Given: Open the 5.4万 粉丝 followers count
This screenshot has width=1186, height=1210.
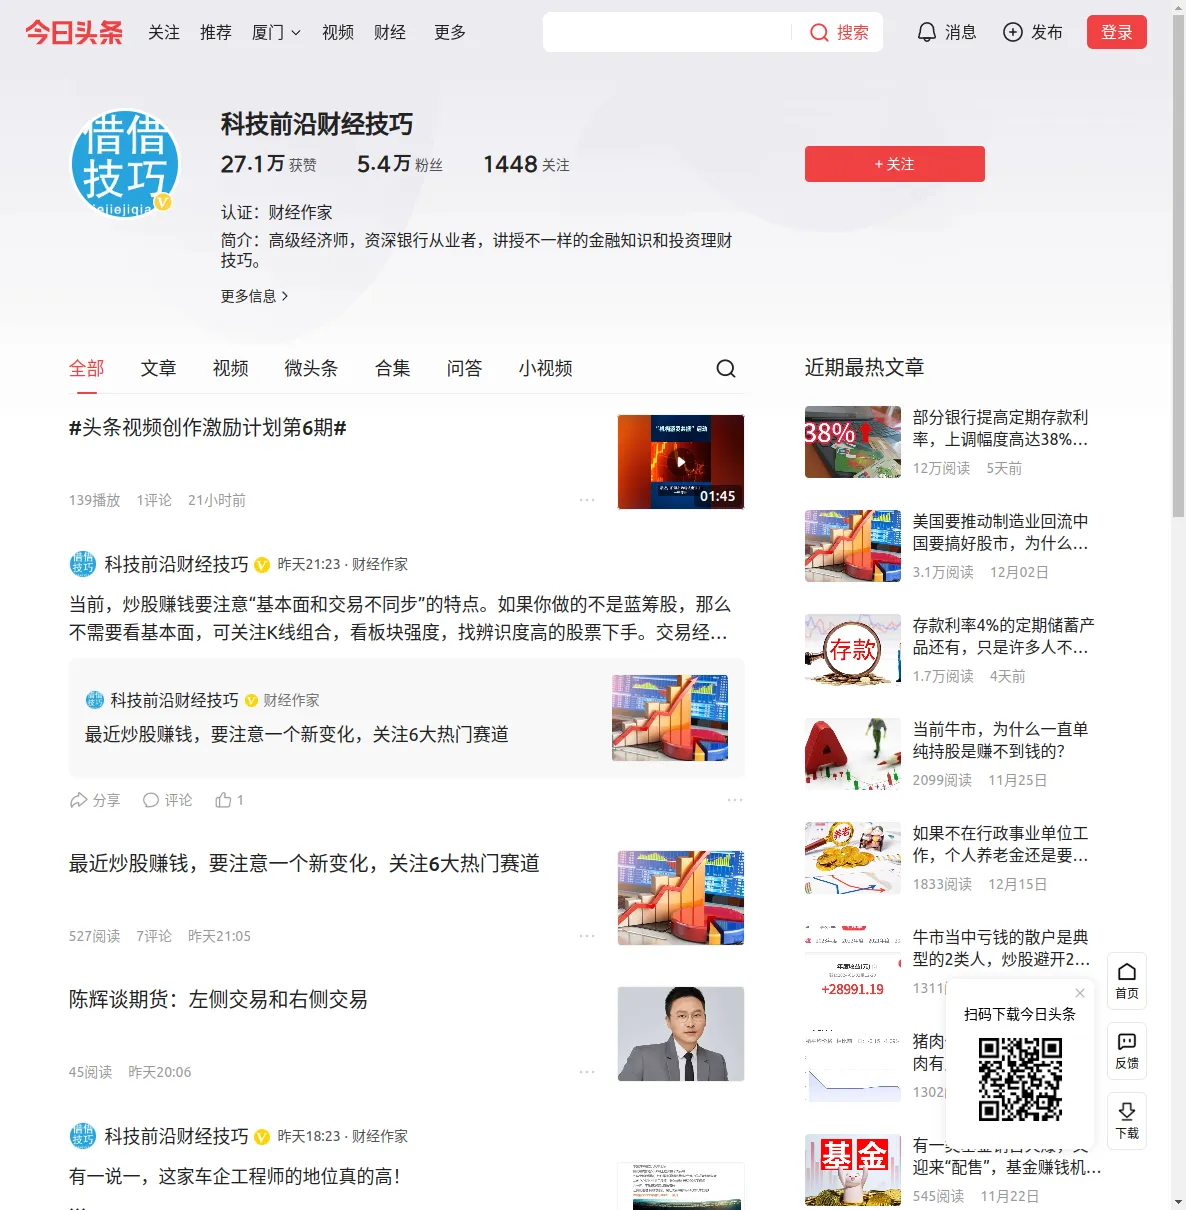Looking at the screenshot, I should pos(400,164).
